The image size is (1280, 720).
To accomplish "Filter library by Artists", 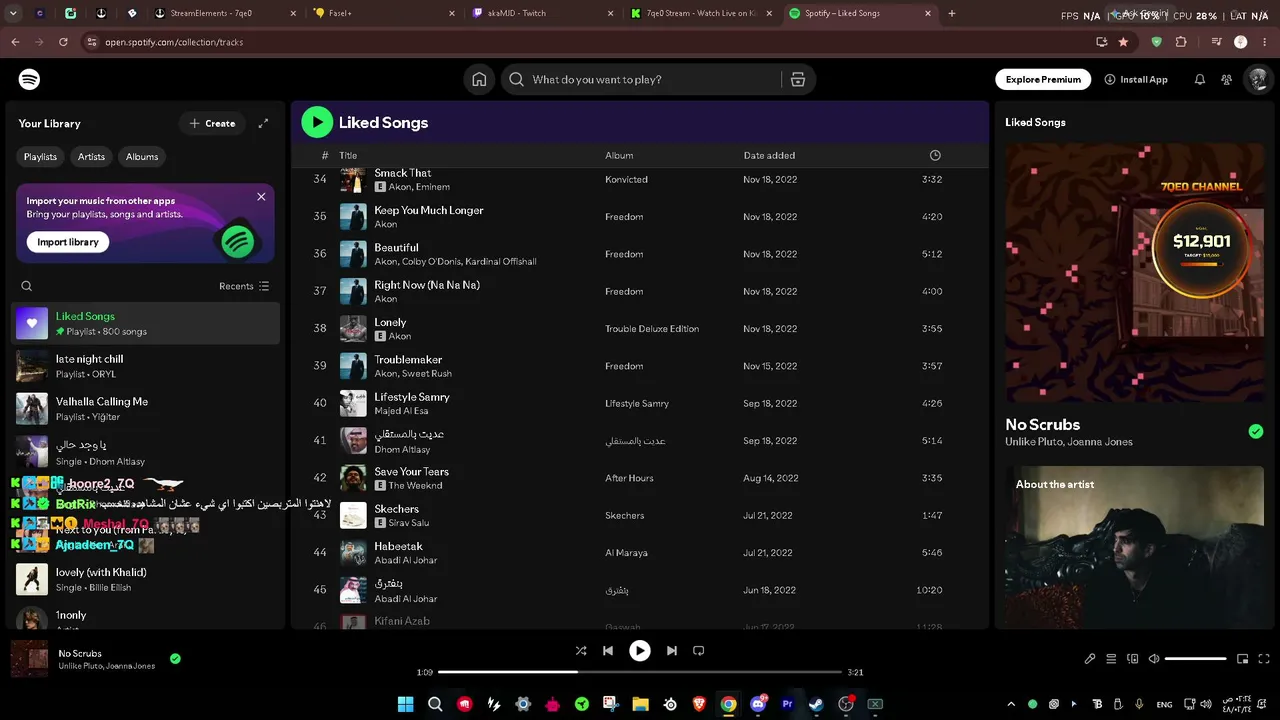I will click(91, 157).
